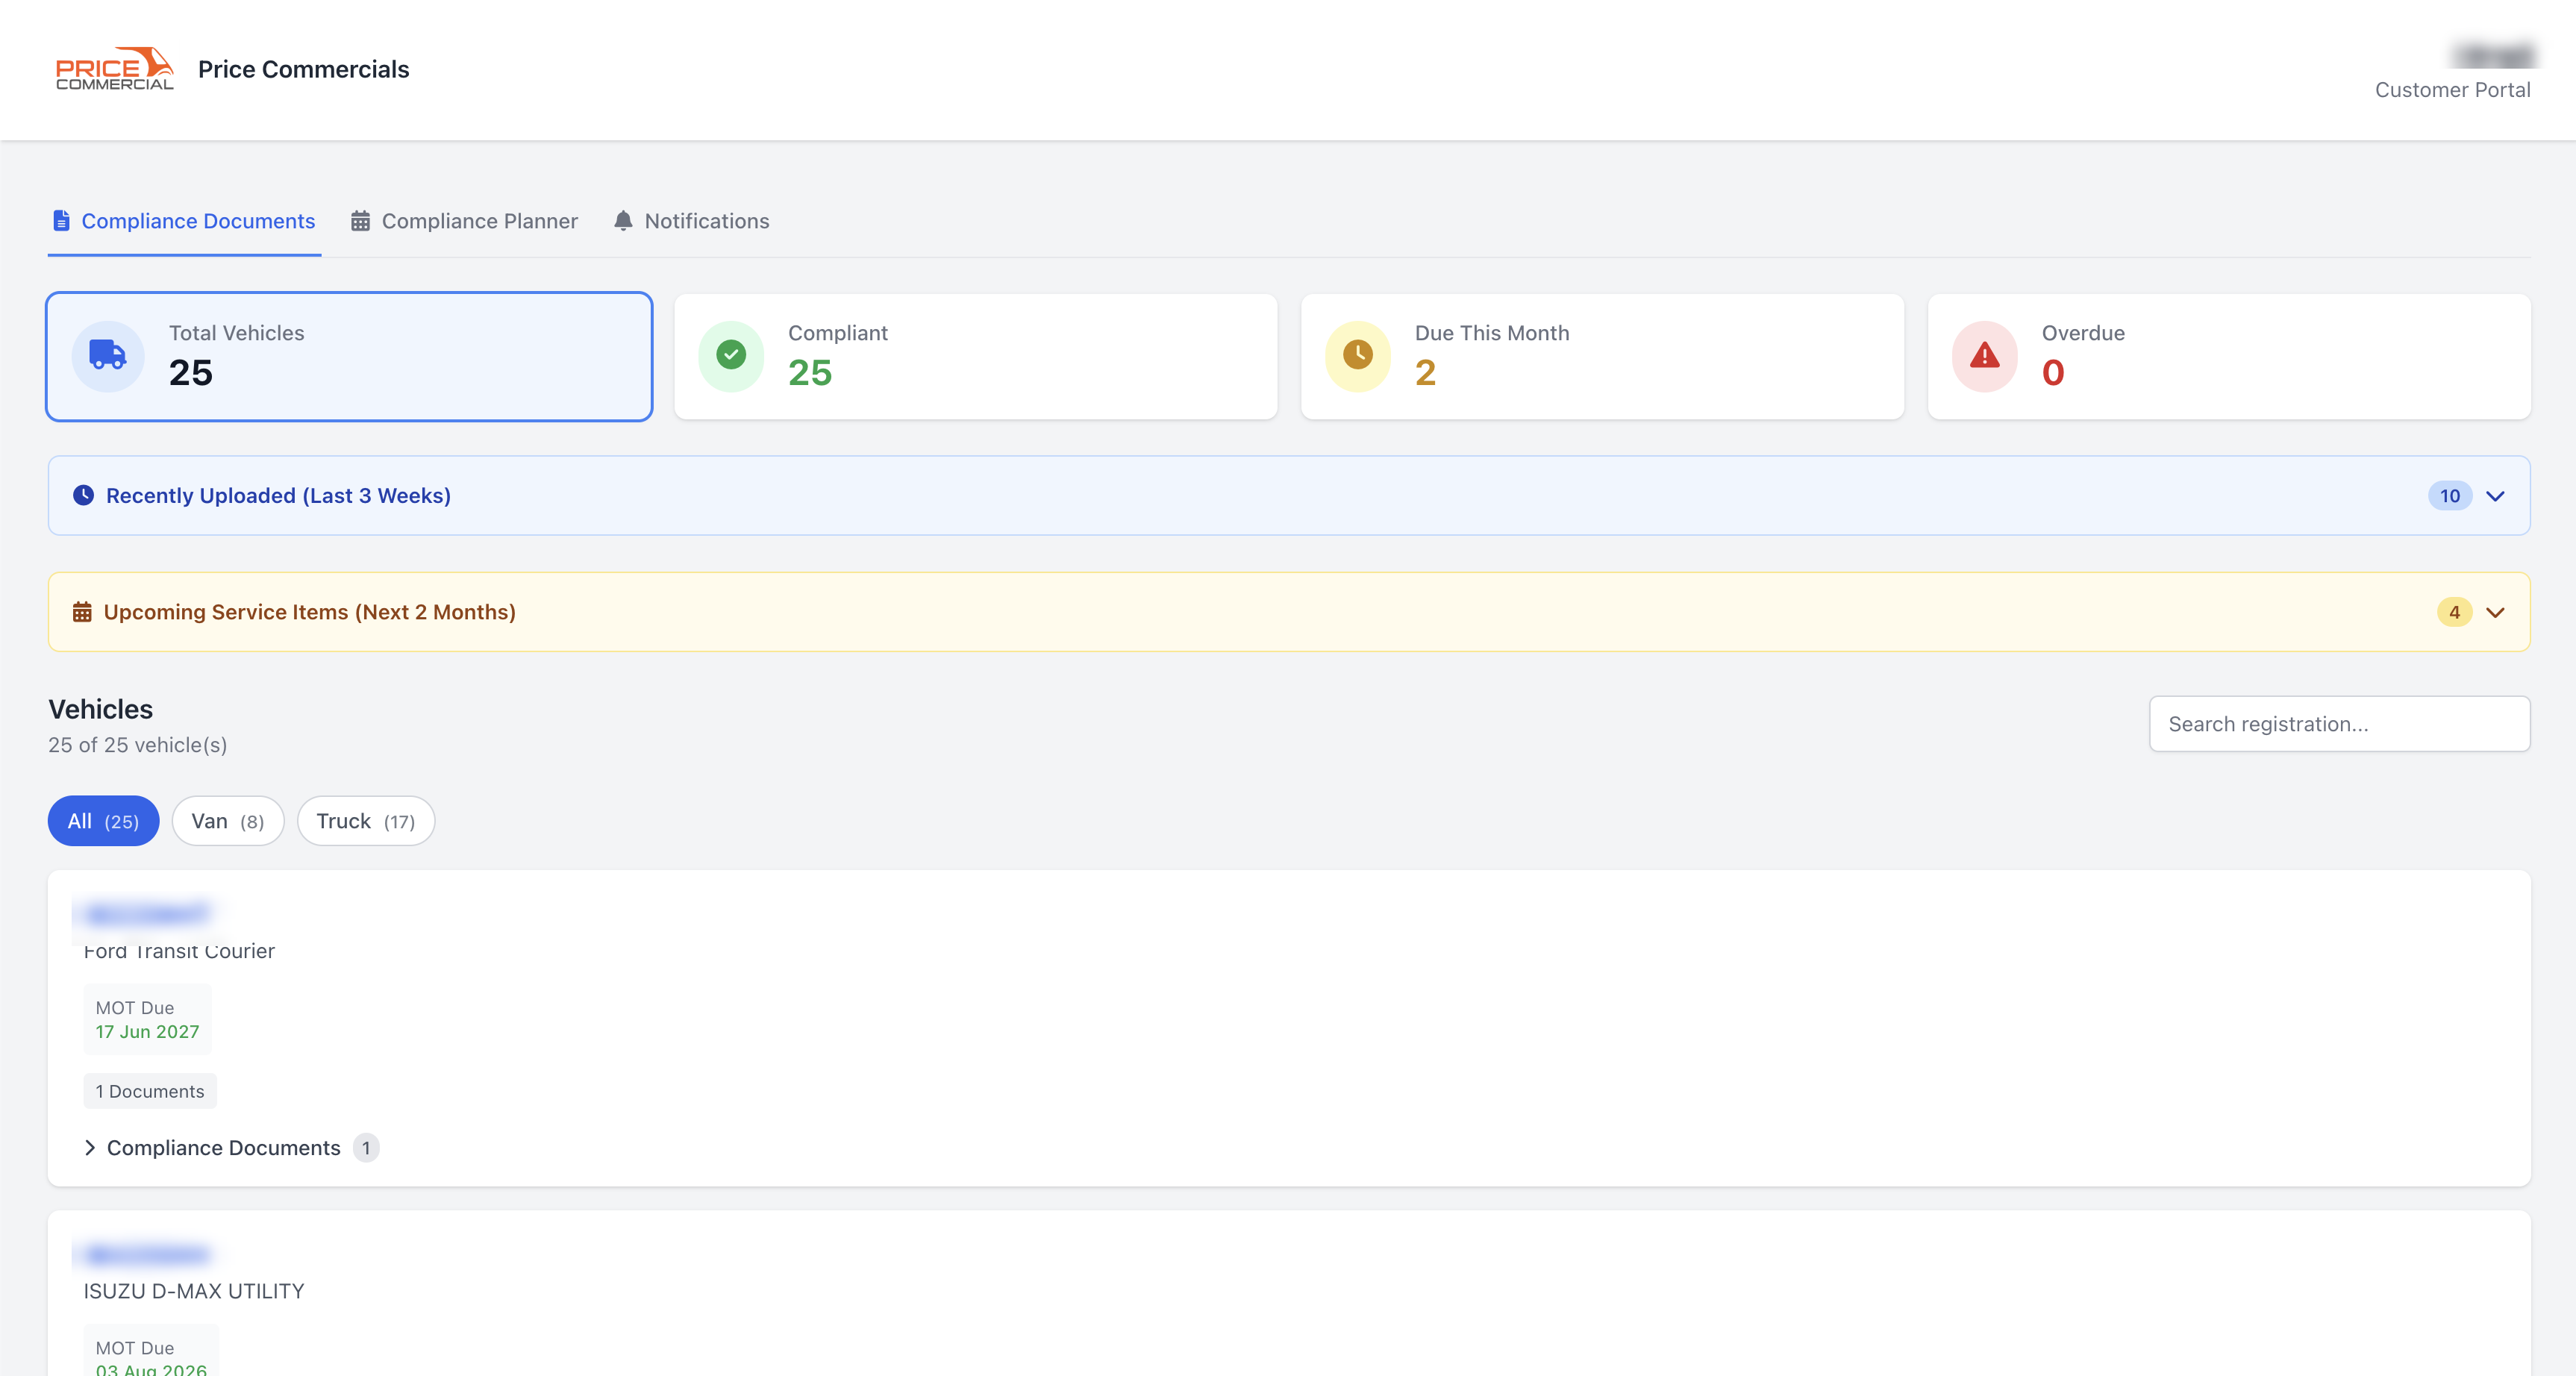Click the Notifications bell icon
This screenshot has width=2576, height=1376.
coord(623,221)
